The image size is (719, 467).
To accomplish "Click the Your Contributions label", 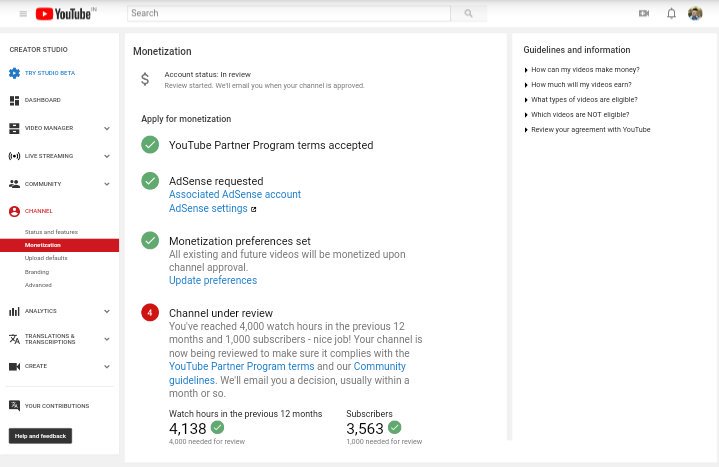I will pos(57,406).
